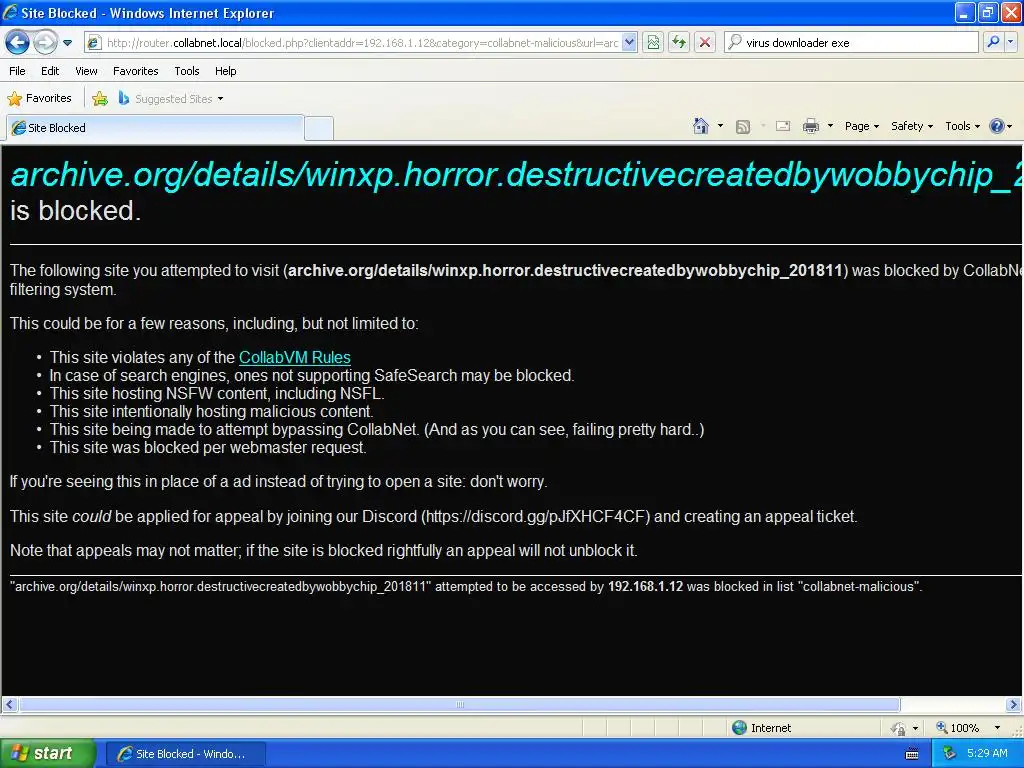
Task: Click the Internet Explorer title bar icon
Action: [x=10, y=12]
